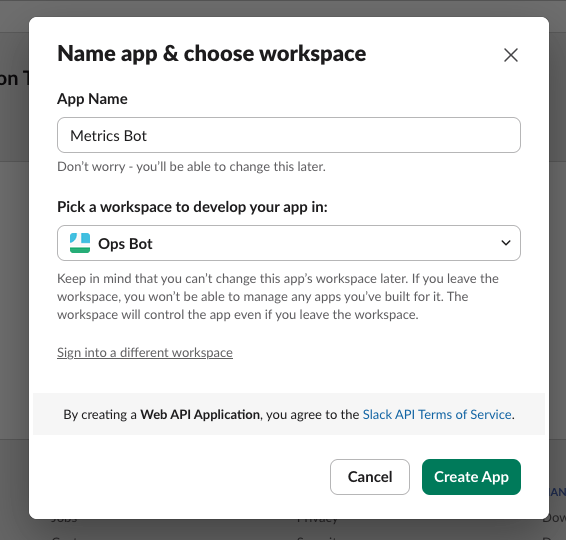Click the "Don't worry - you'll be able to change this later." hint
The width and height of the screenshot is (566, 540).
point(191,167)
